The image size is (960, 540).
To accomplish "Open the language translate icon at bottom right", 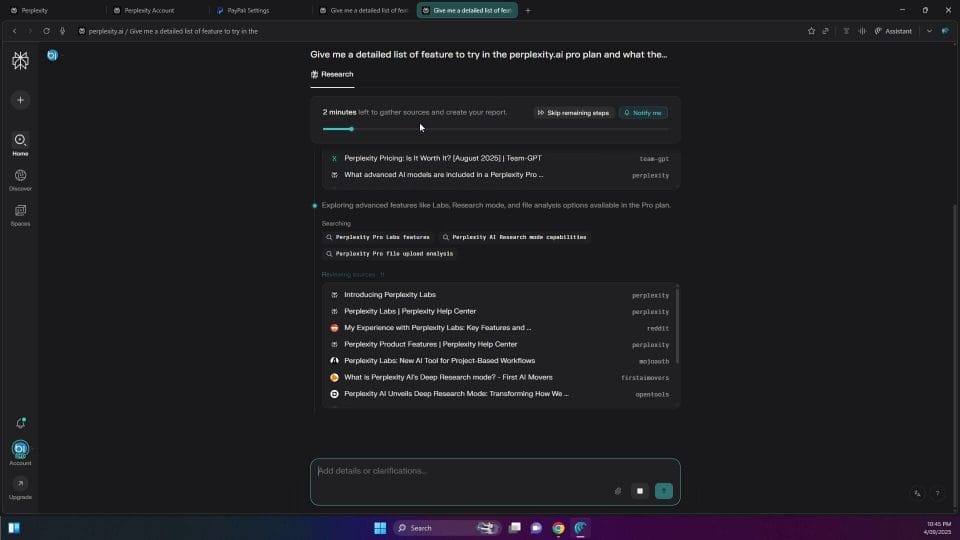I will 917,493.
